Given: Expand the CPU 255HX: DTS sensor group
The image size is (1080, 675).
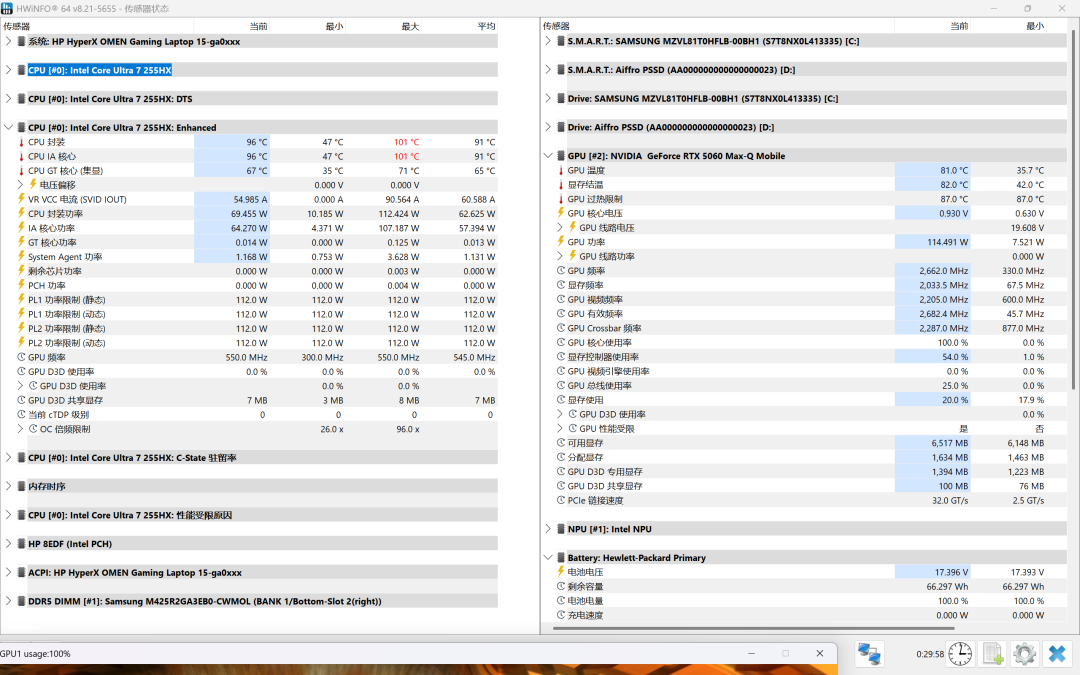Looking at the screenshot, I should [8, 98].
